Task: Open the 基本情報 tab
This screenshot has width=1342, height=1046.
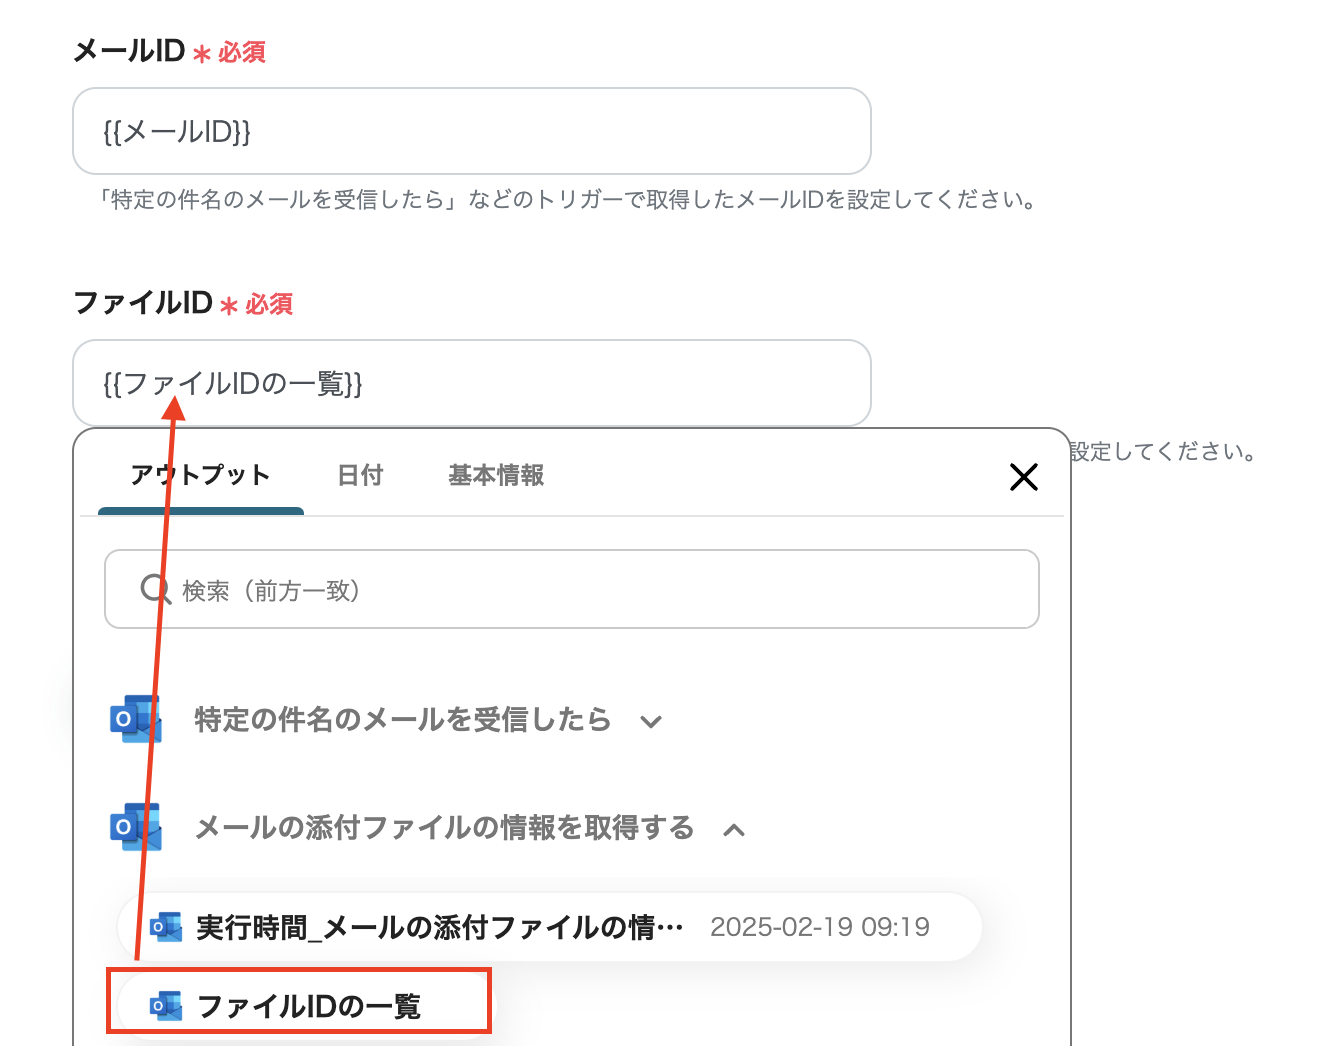Action: 496,475
